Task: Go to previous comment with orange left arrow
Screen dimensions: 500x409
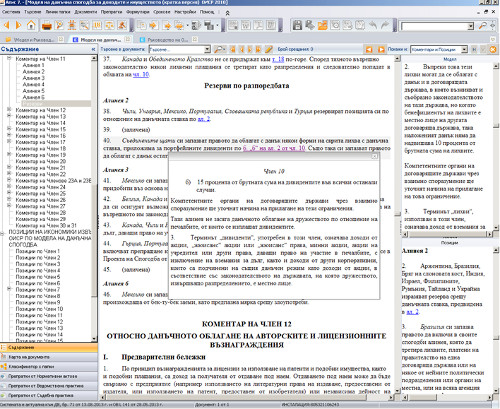Action: [369, 49]
